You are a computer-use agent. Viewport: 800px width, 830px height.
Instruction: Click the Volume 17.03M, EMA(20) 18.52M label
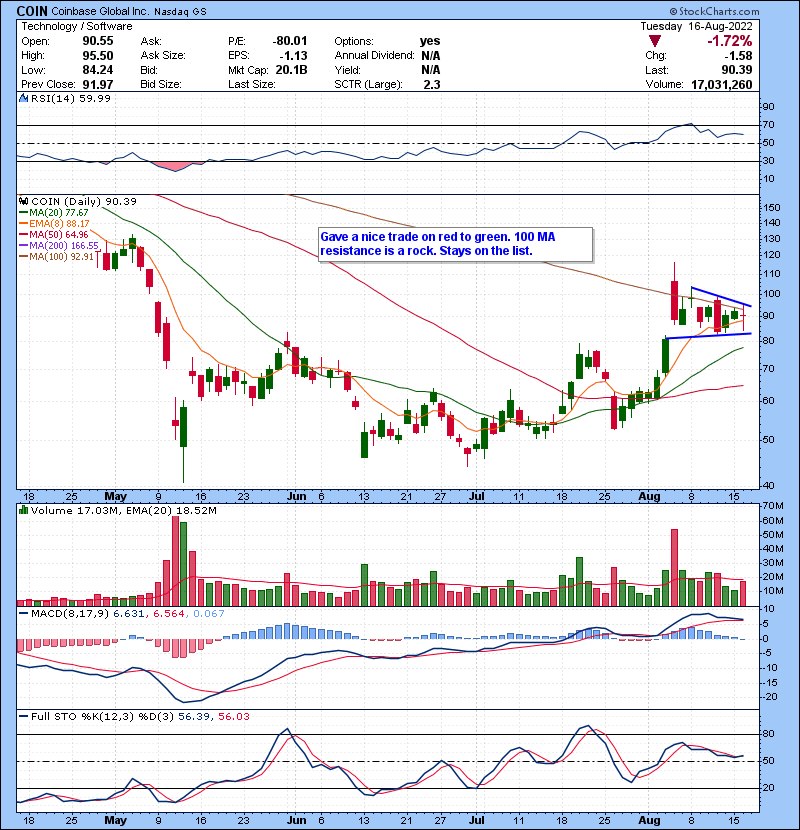coord(123,511)
